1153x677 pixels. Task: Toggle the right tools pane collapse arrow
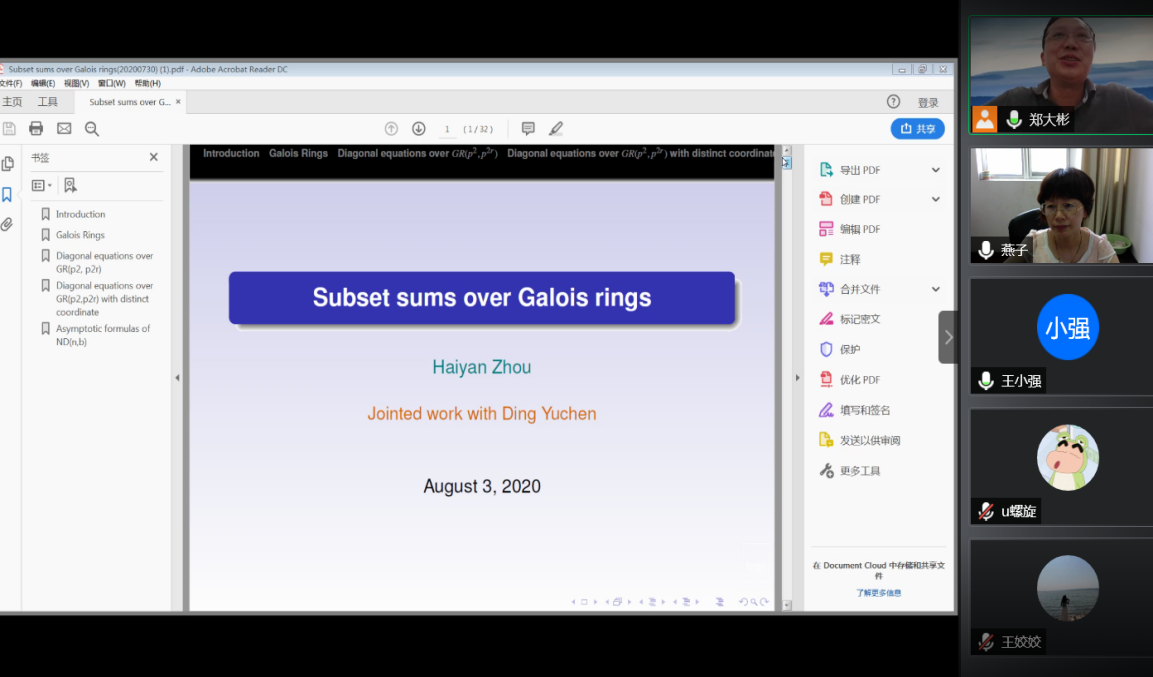click(797, 378)
